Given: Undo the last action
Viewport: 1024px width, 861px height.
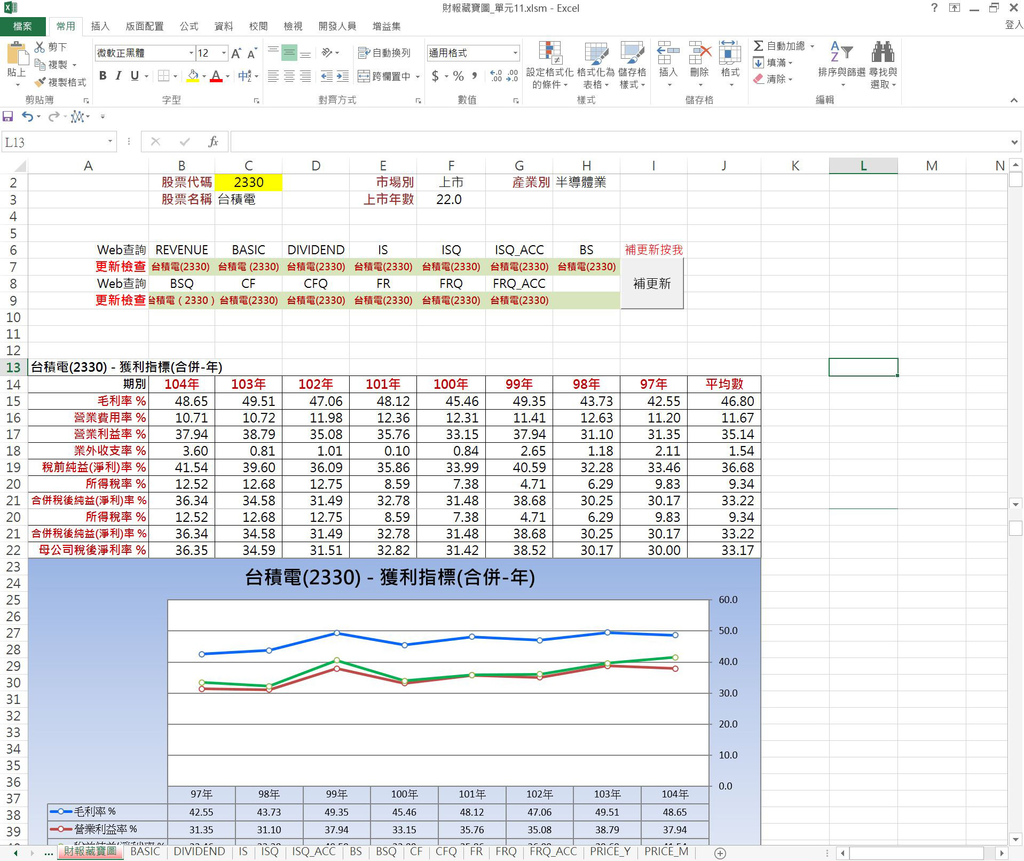Looking at the screenshot, I should 27,116.
